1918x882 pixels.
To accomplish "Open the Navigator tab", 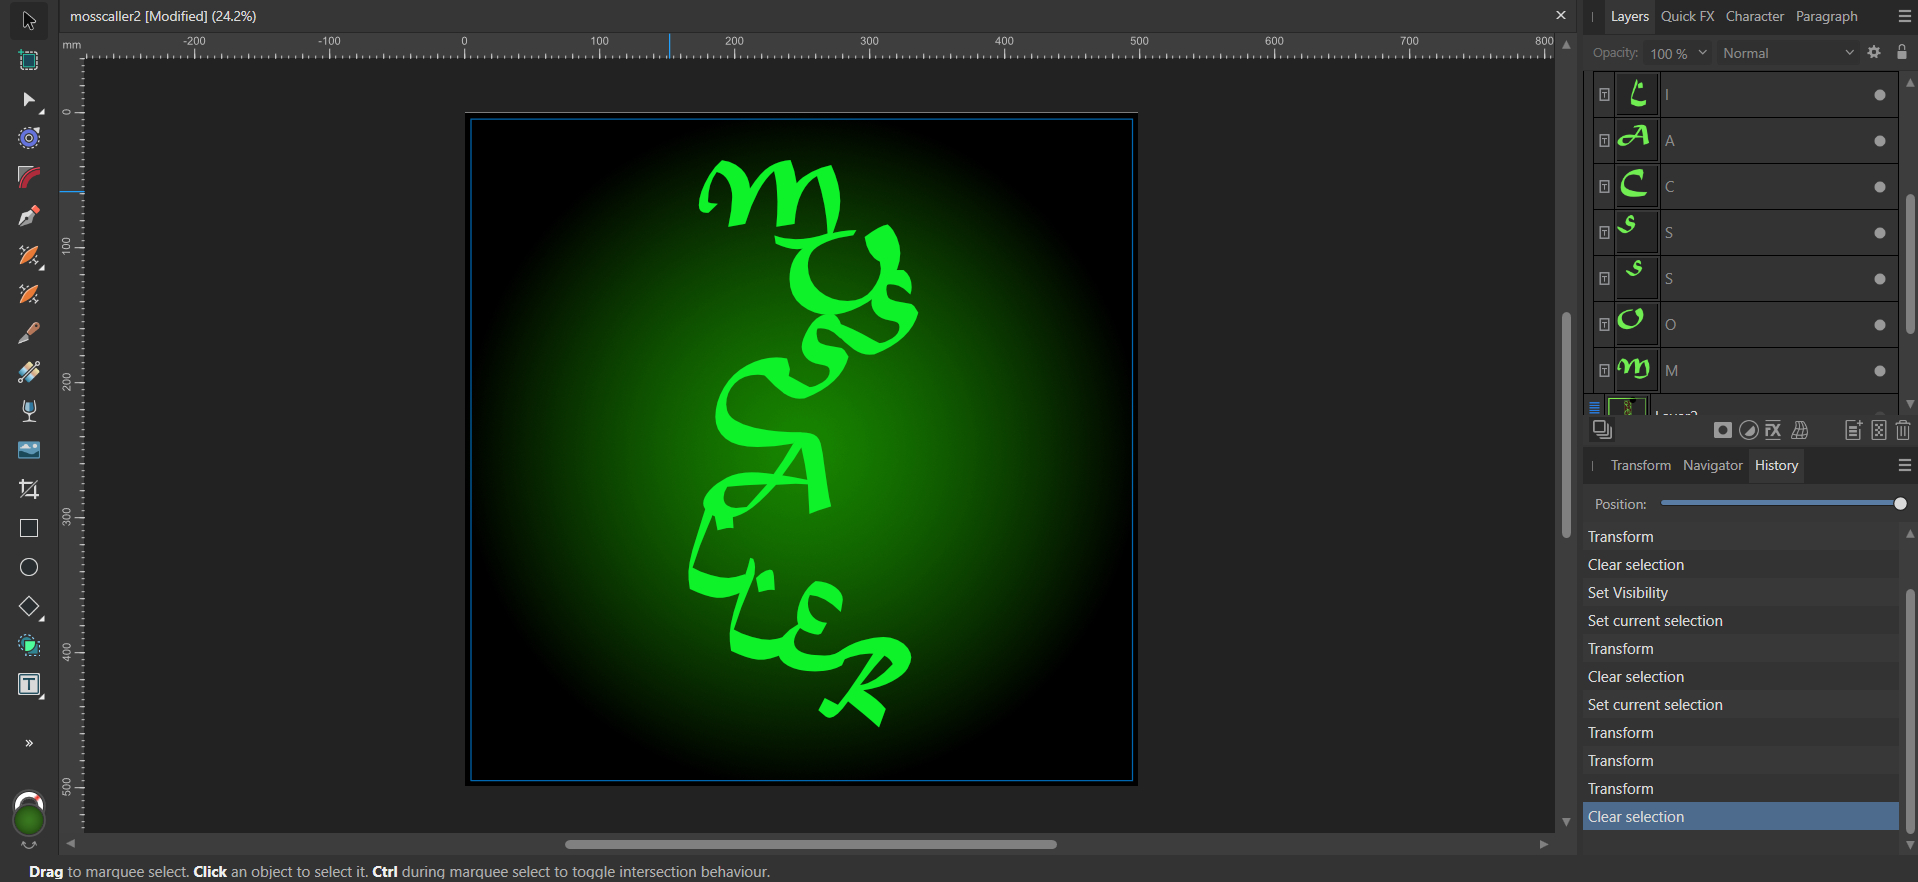I will [1712, 465].
